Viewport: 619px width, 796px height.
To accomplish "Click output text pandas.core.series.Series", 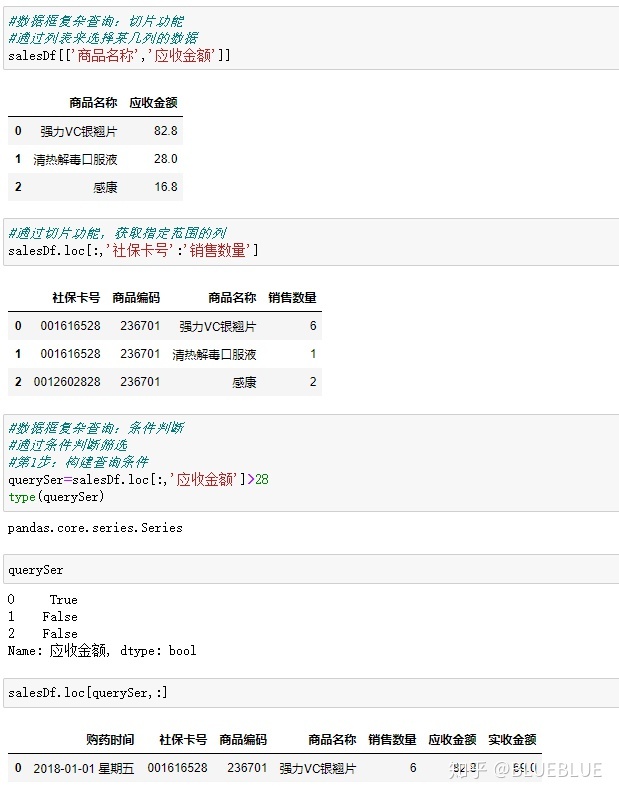I will pos(95,528).
